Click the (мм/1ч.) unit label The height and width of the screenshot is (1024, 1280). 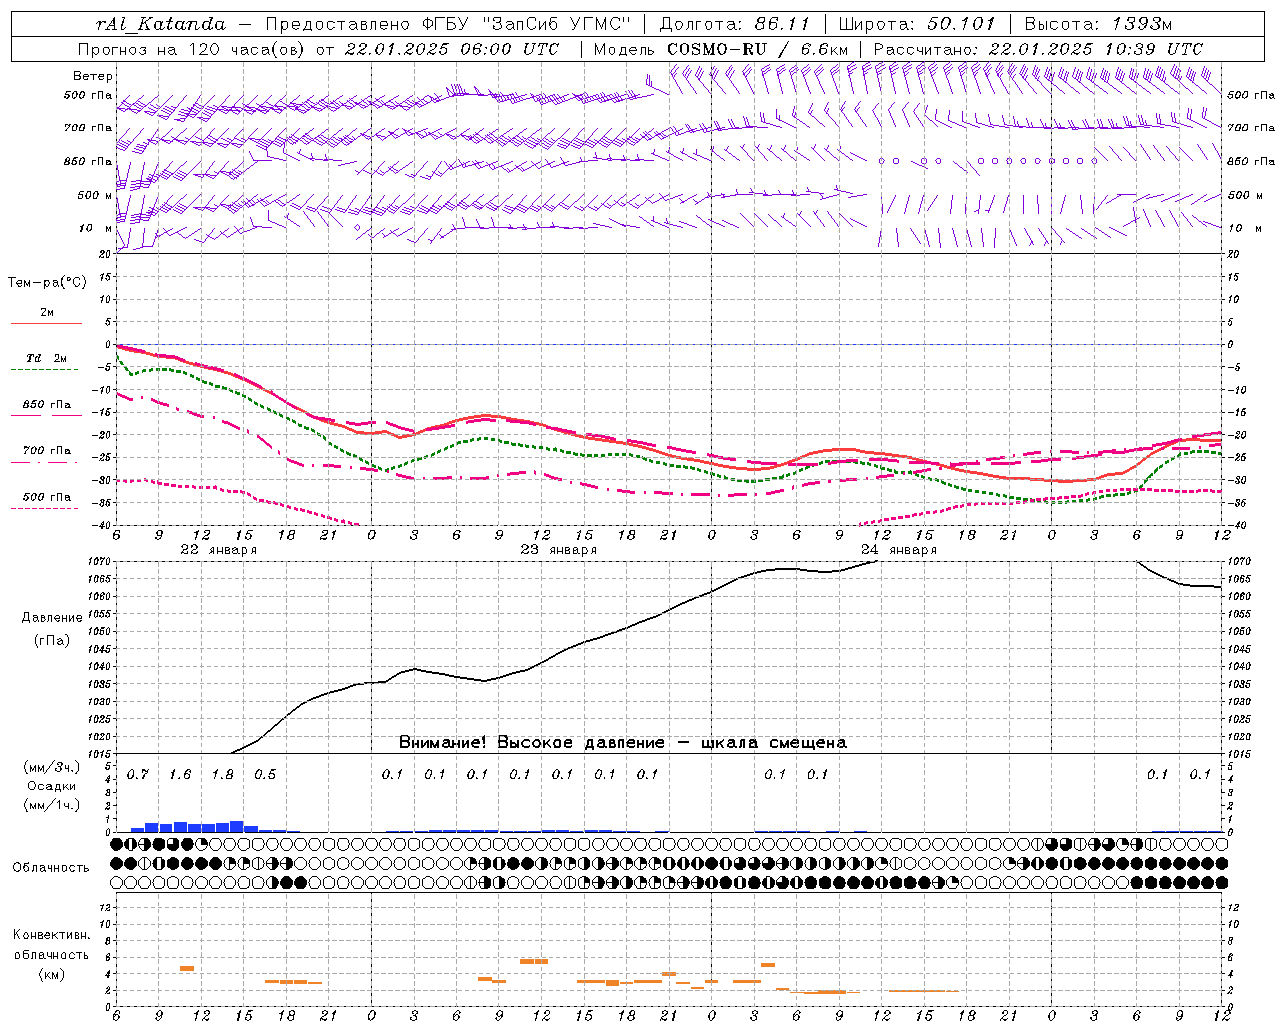pos(52,805)
